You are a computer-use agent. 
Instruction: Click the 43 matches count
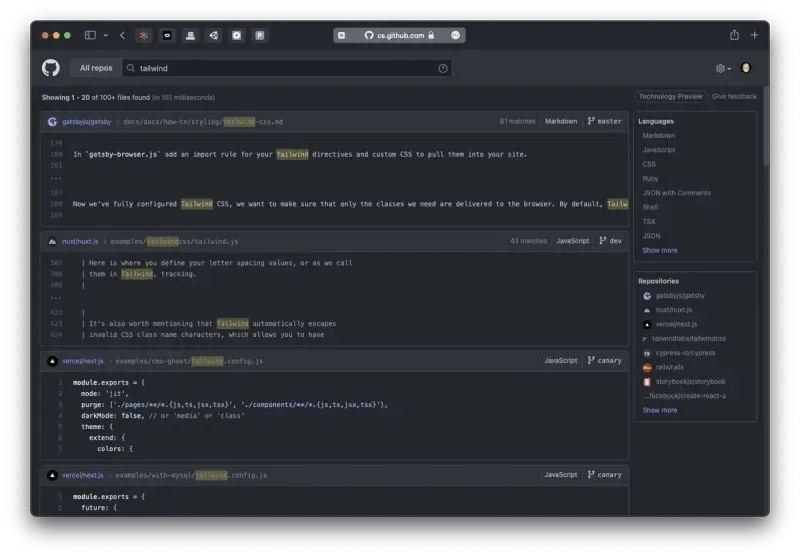pos(528,241)
